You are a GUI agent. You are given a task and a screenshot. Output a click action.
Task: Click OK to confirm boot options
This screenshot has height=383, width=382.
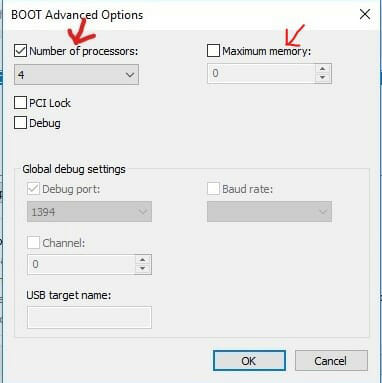[249, 361]
